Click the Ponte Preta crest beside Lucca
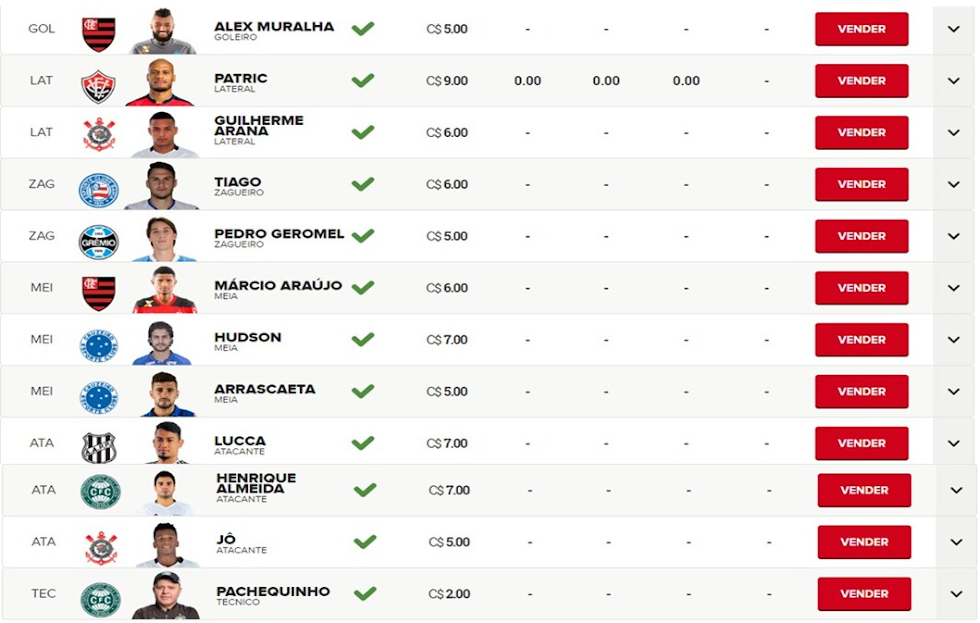980x623 pixels. tap(99, 447)
